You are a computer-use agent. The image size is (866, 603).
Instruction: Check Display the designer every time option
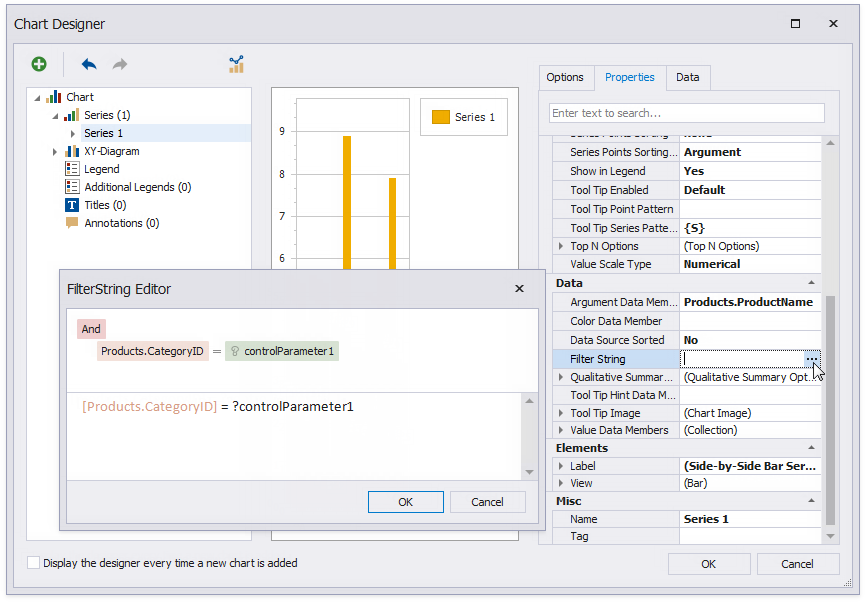click(x=33, y=563)
